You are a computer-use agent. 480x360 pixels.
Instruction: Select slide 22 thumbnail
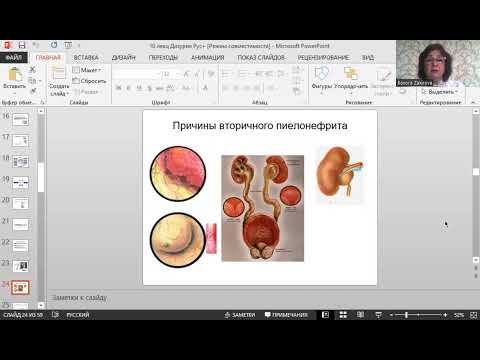pyautogui.click(x=20, y=245)
